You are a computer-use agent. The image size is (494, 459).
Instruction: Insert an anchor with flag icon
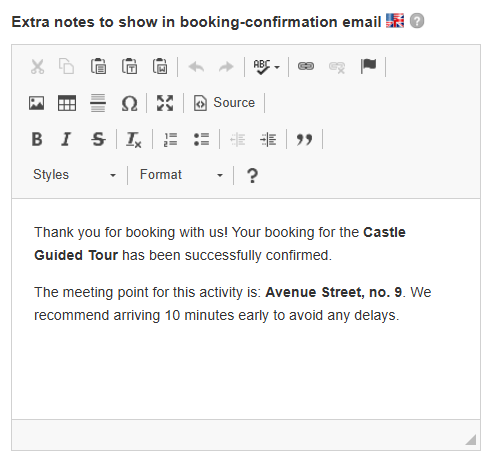point(368,66)
